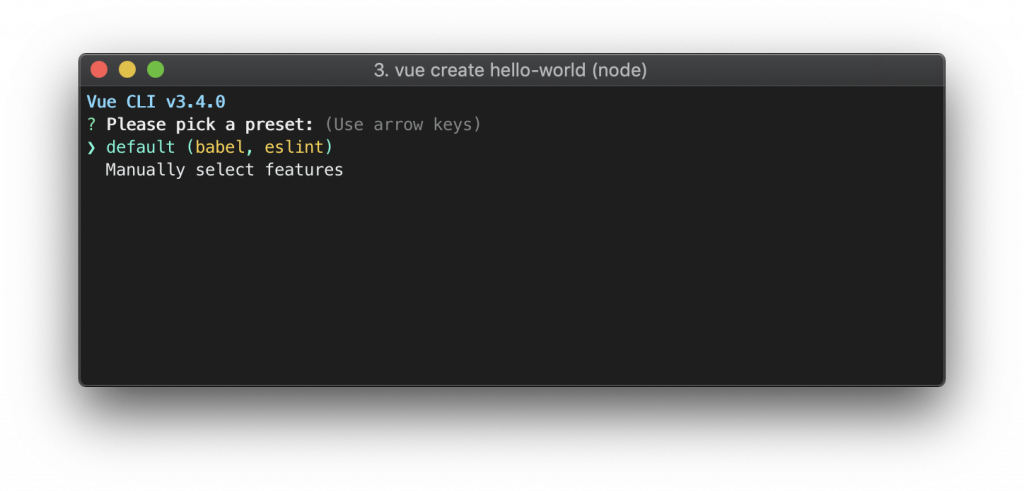The width and height of the screenshot is (1024, 491).
Task: Click "hello-world" in the title bar
Action: click(x=541, y=71)
